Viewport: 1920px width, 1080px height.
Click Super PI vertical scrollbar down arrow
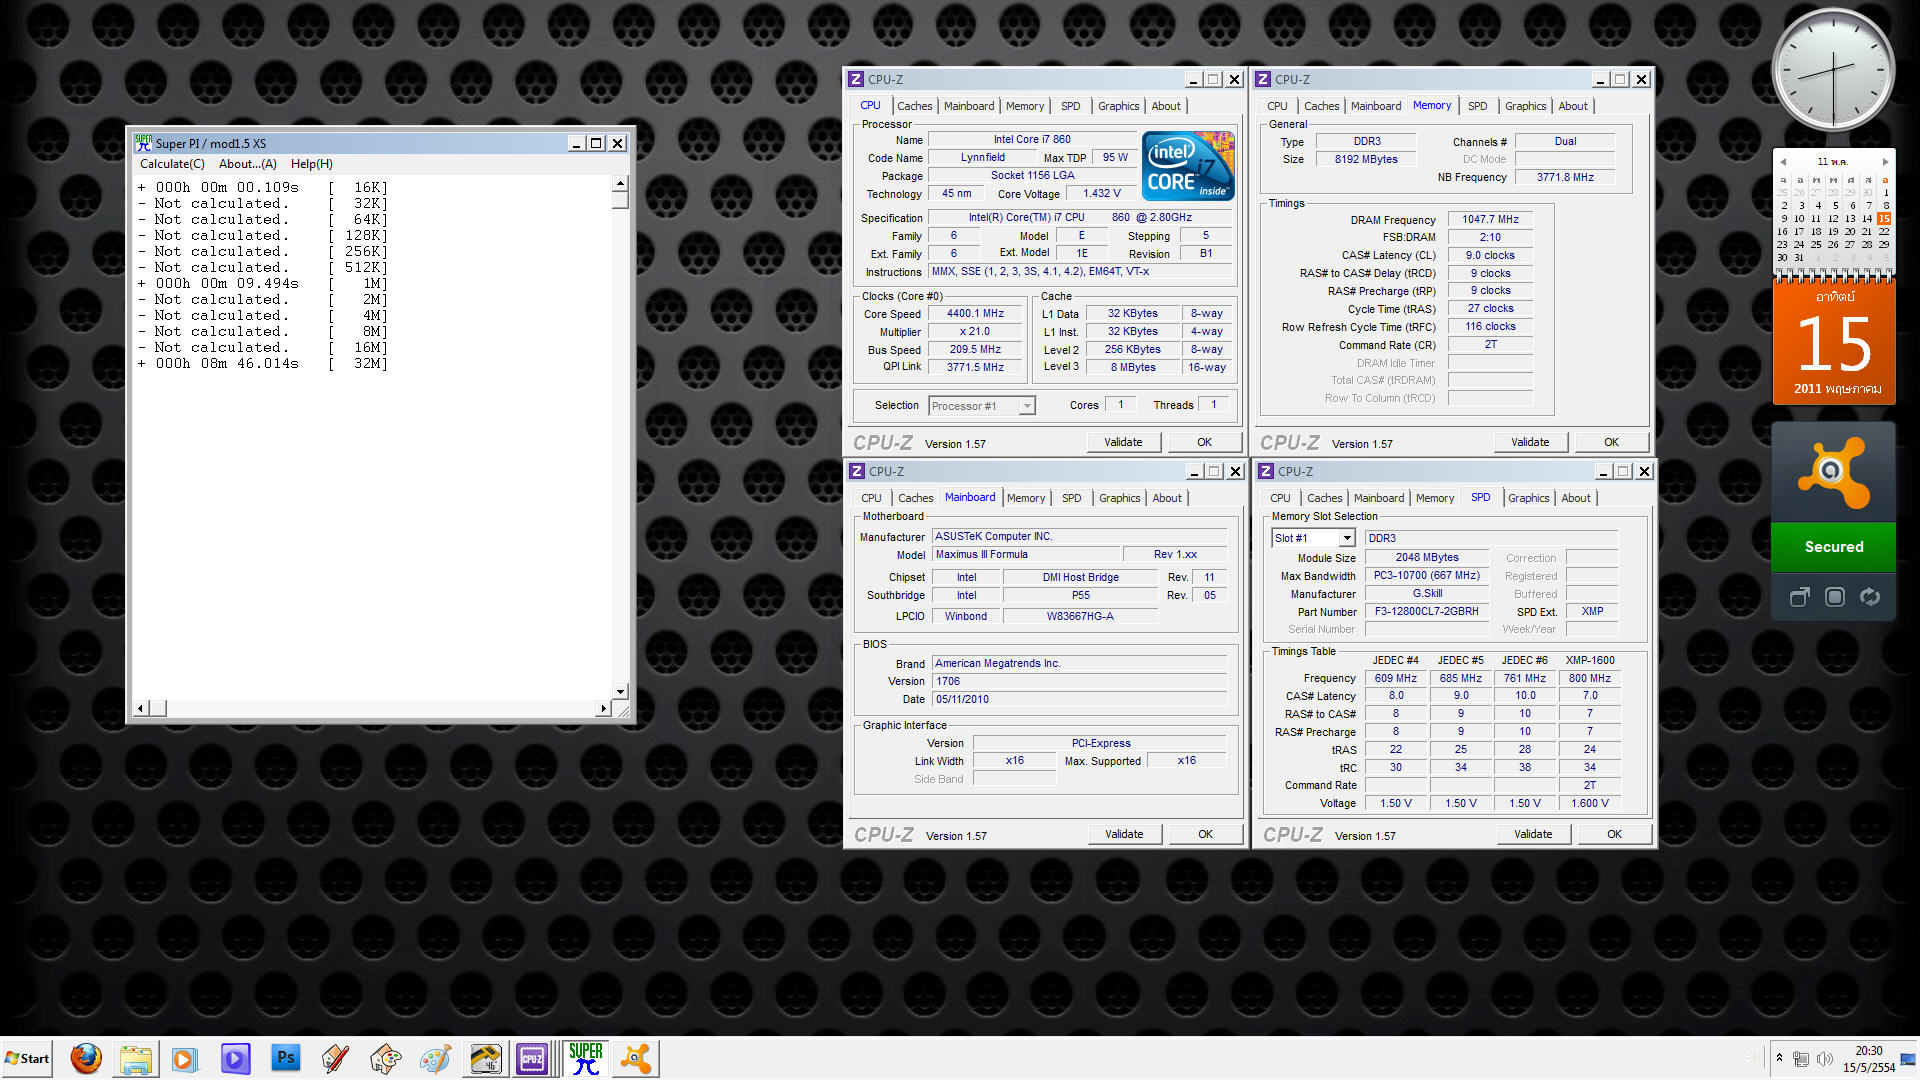620,691
